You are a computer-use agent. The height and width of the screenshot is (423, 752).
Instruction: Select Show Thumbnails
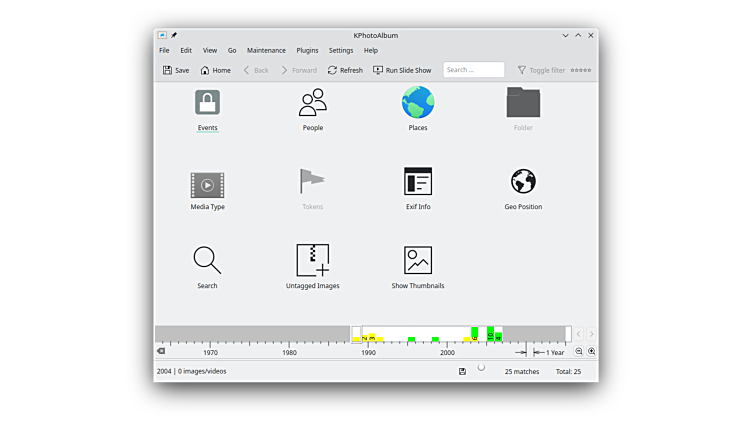(x=418, y=261)
